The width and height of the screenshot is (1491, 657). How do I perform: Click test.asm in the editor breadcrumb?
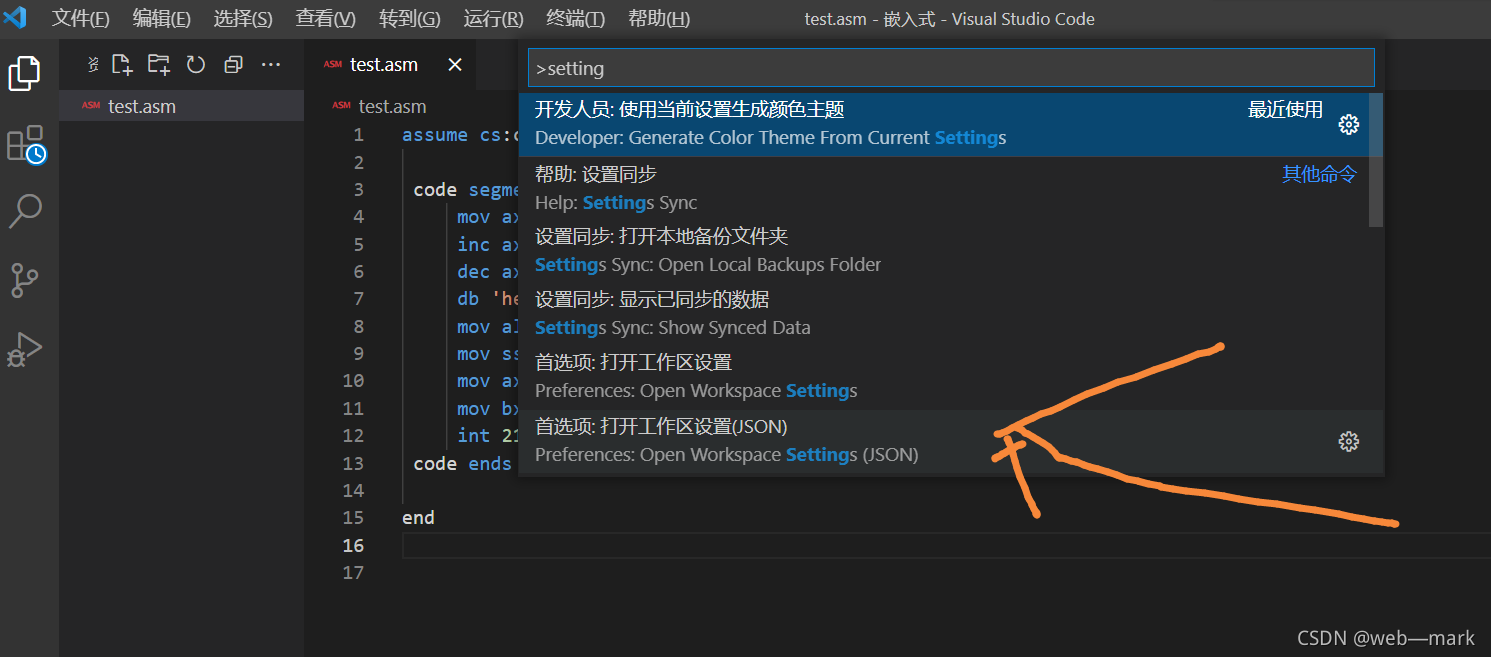392,106
